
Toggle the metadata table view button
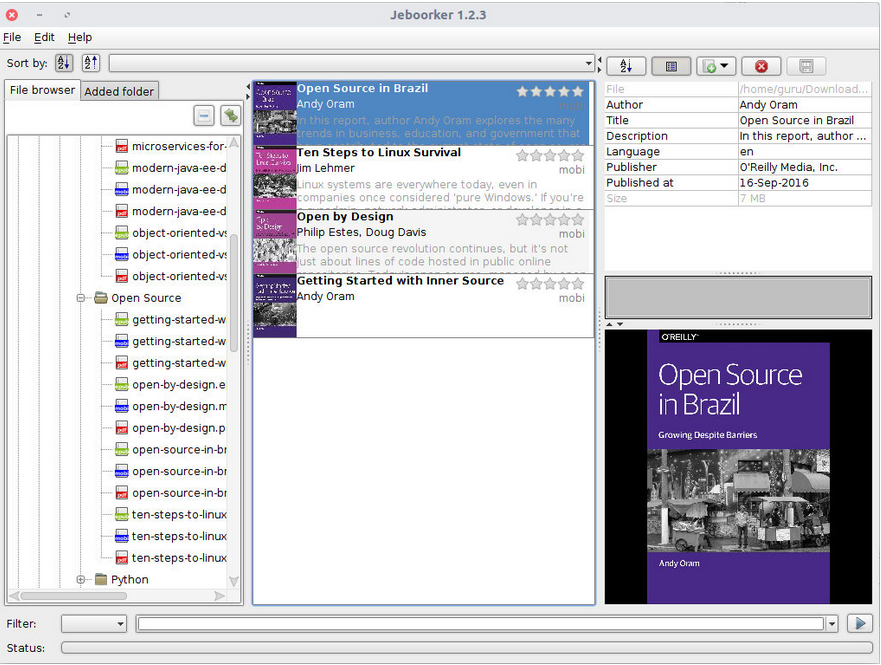tap(671, 66)
